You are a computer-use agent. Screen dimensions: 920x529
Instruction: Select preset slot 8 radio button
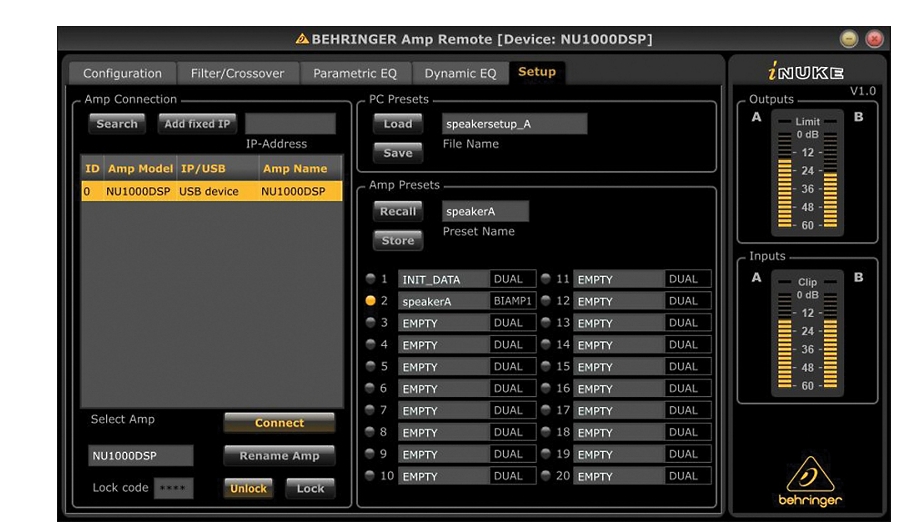point(370,432)
